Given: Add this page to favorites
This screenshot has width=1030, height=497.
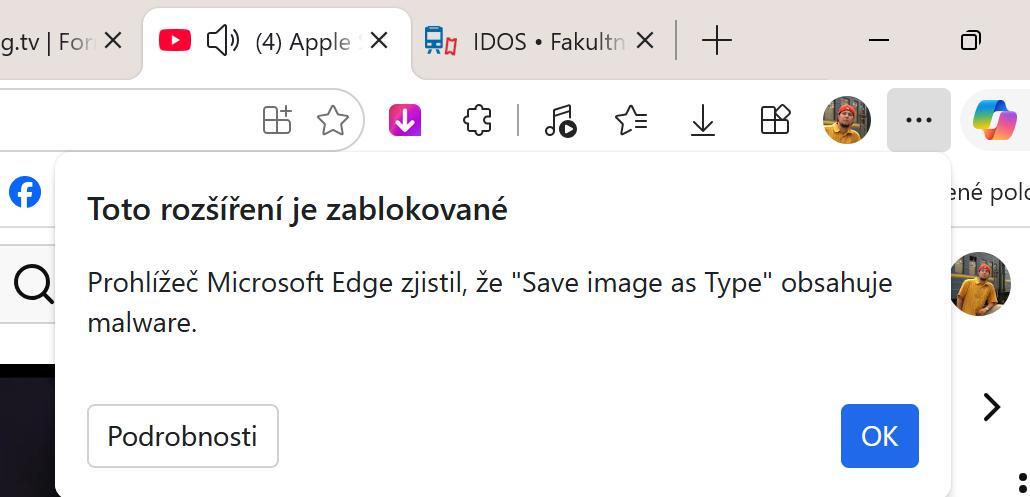Looking at the screenshot, I should 332,120.
